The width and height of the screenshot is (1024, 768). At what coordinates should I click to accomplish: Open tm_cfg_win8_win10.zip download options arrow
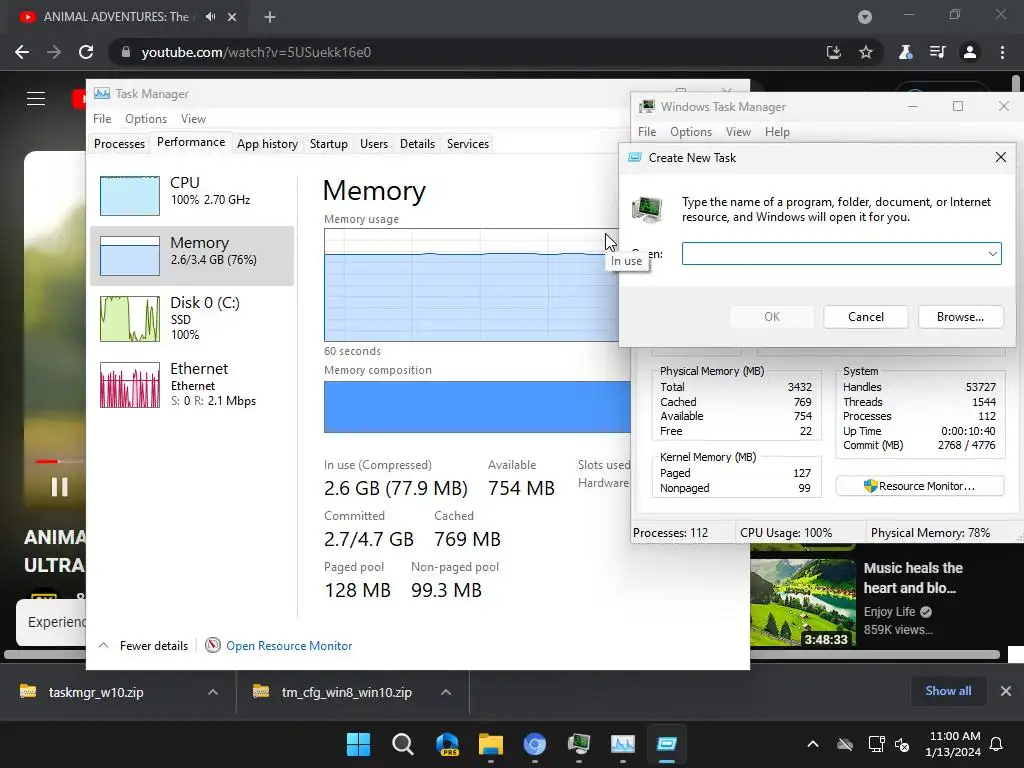(x=446, y=692)
